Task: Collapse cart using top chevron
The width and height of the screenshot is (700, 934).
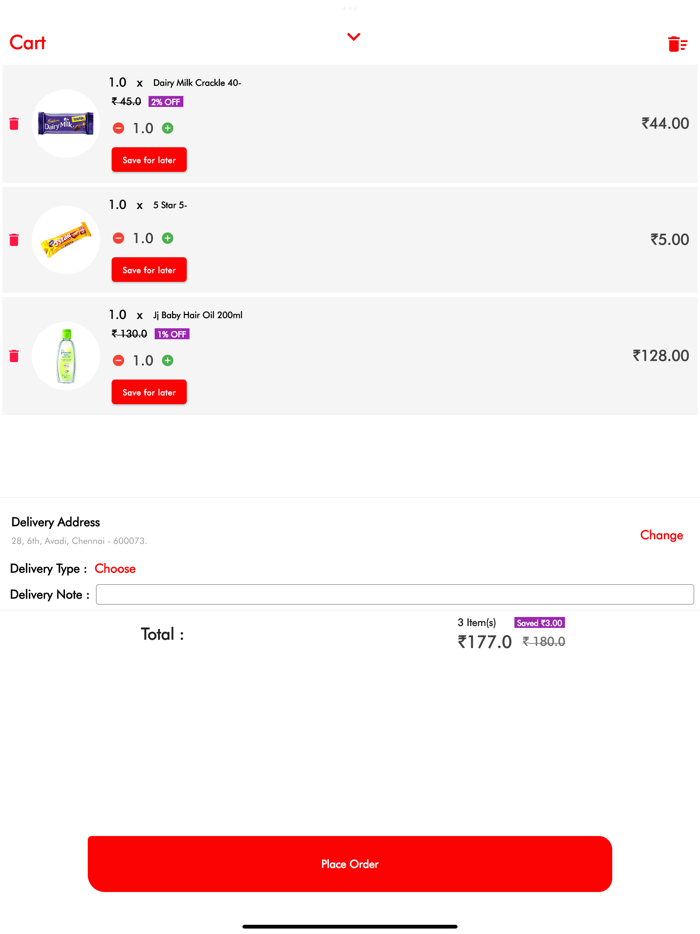Action: [353, 37]
